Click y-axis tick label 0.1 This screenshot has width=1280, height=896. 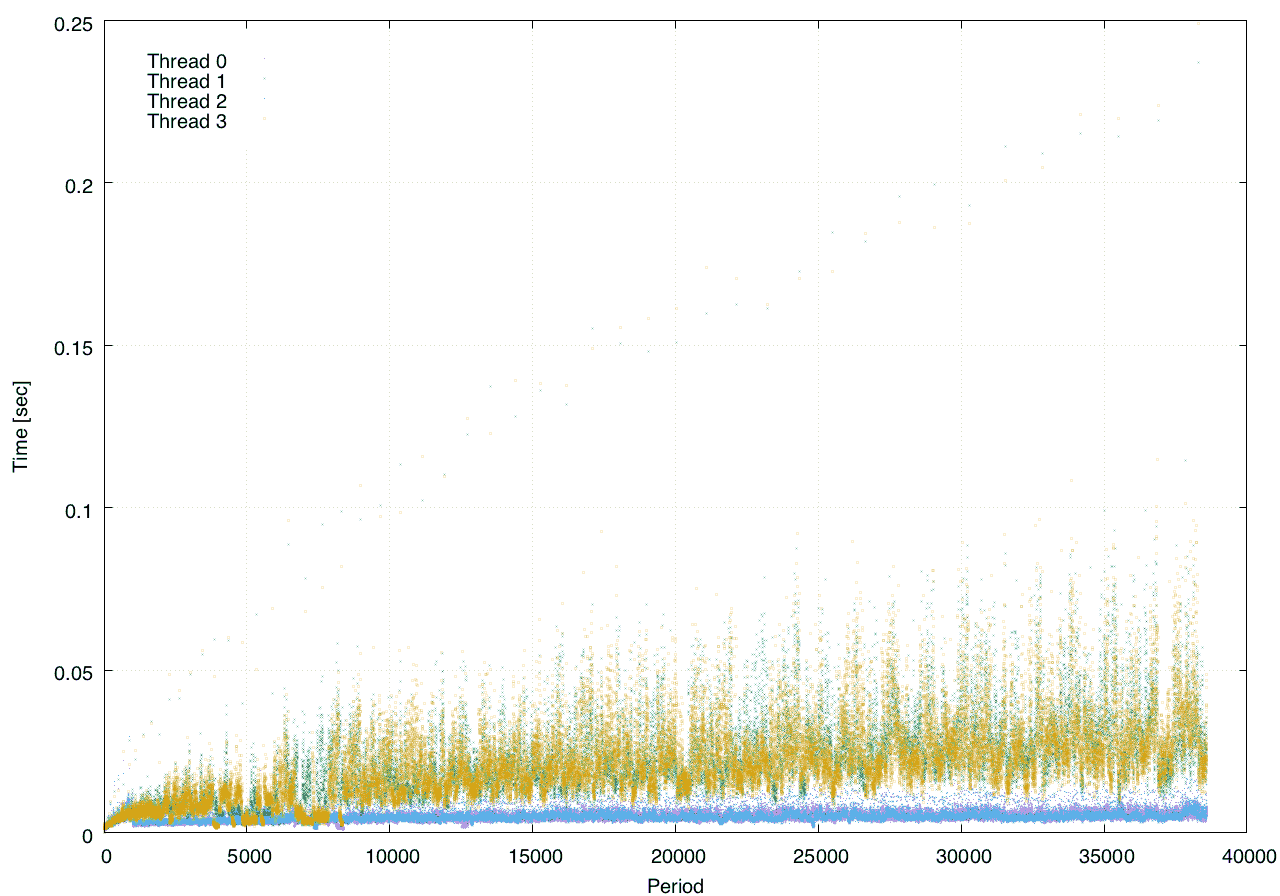click(x=77, y=509)
